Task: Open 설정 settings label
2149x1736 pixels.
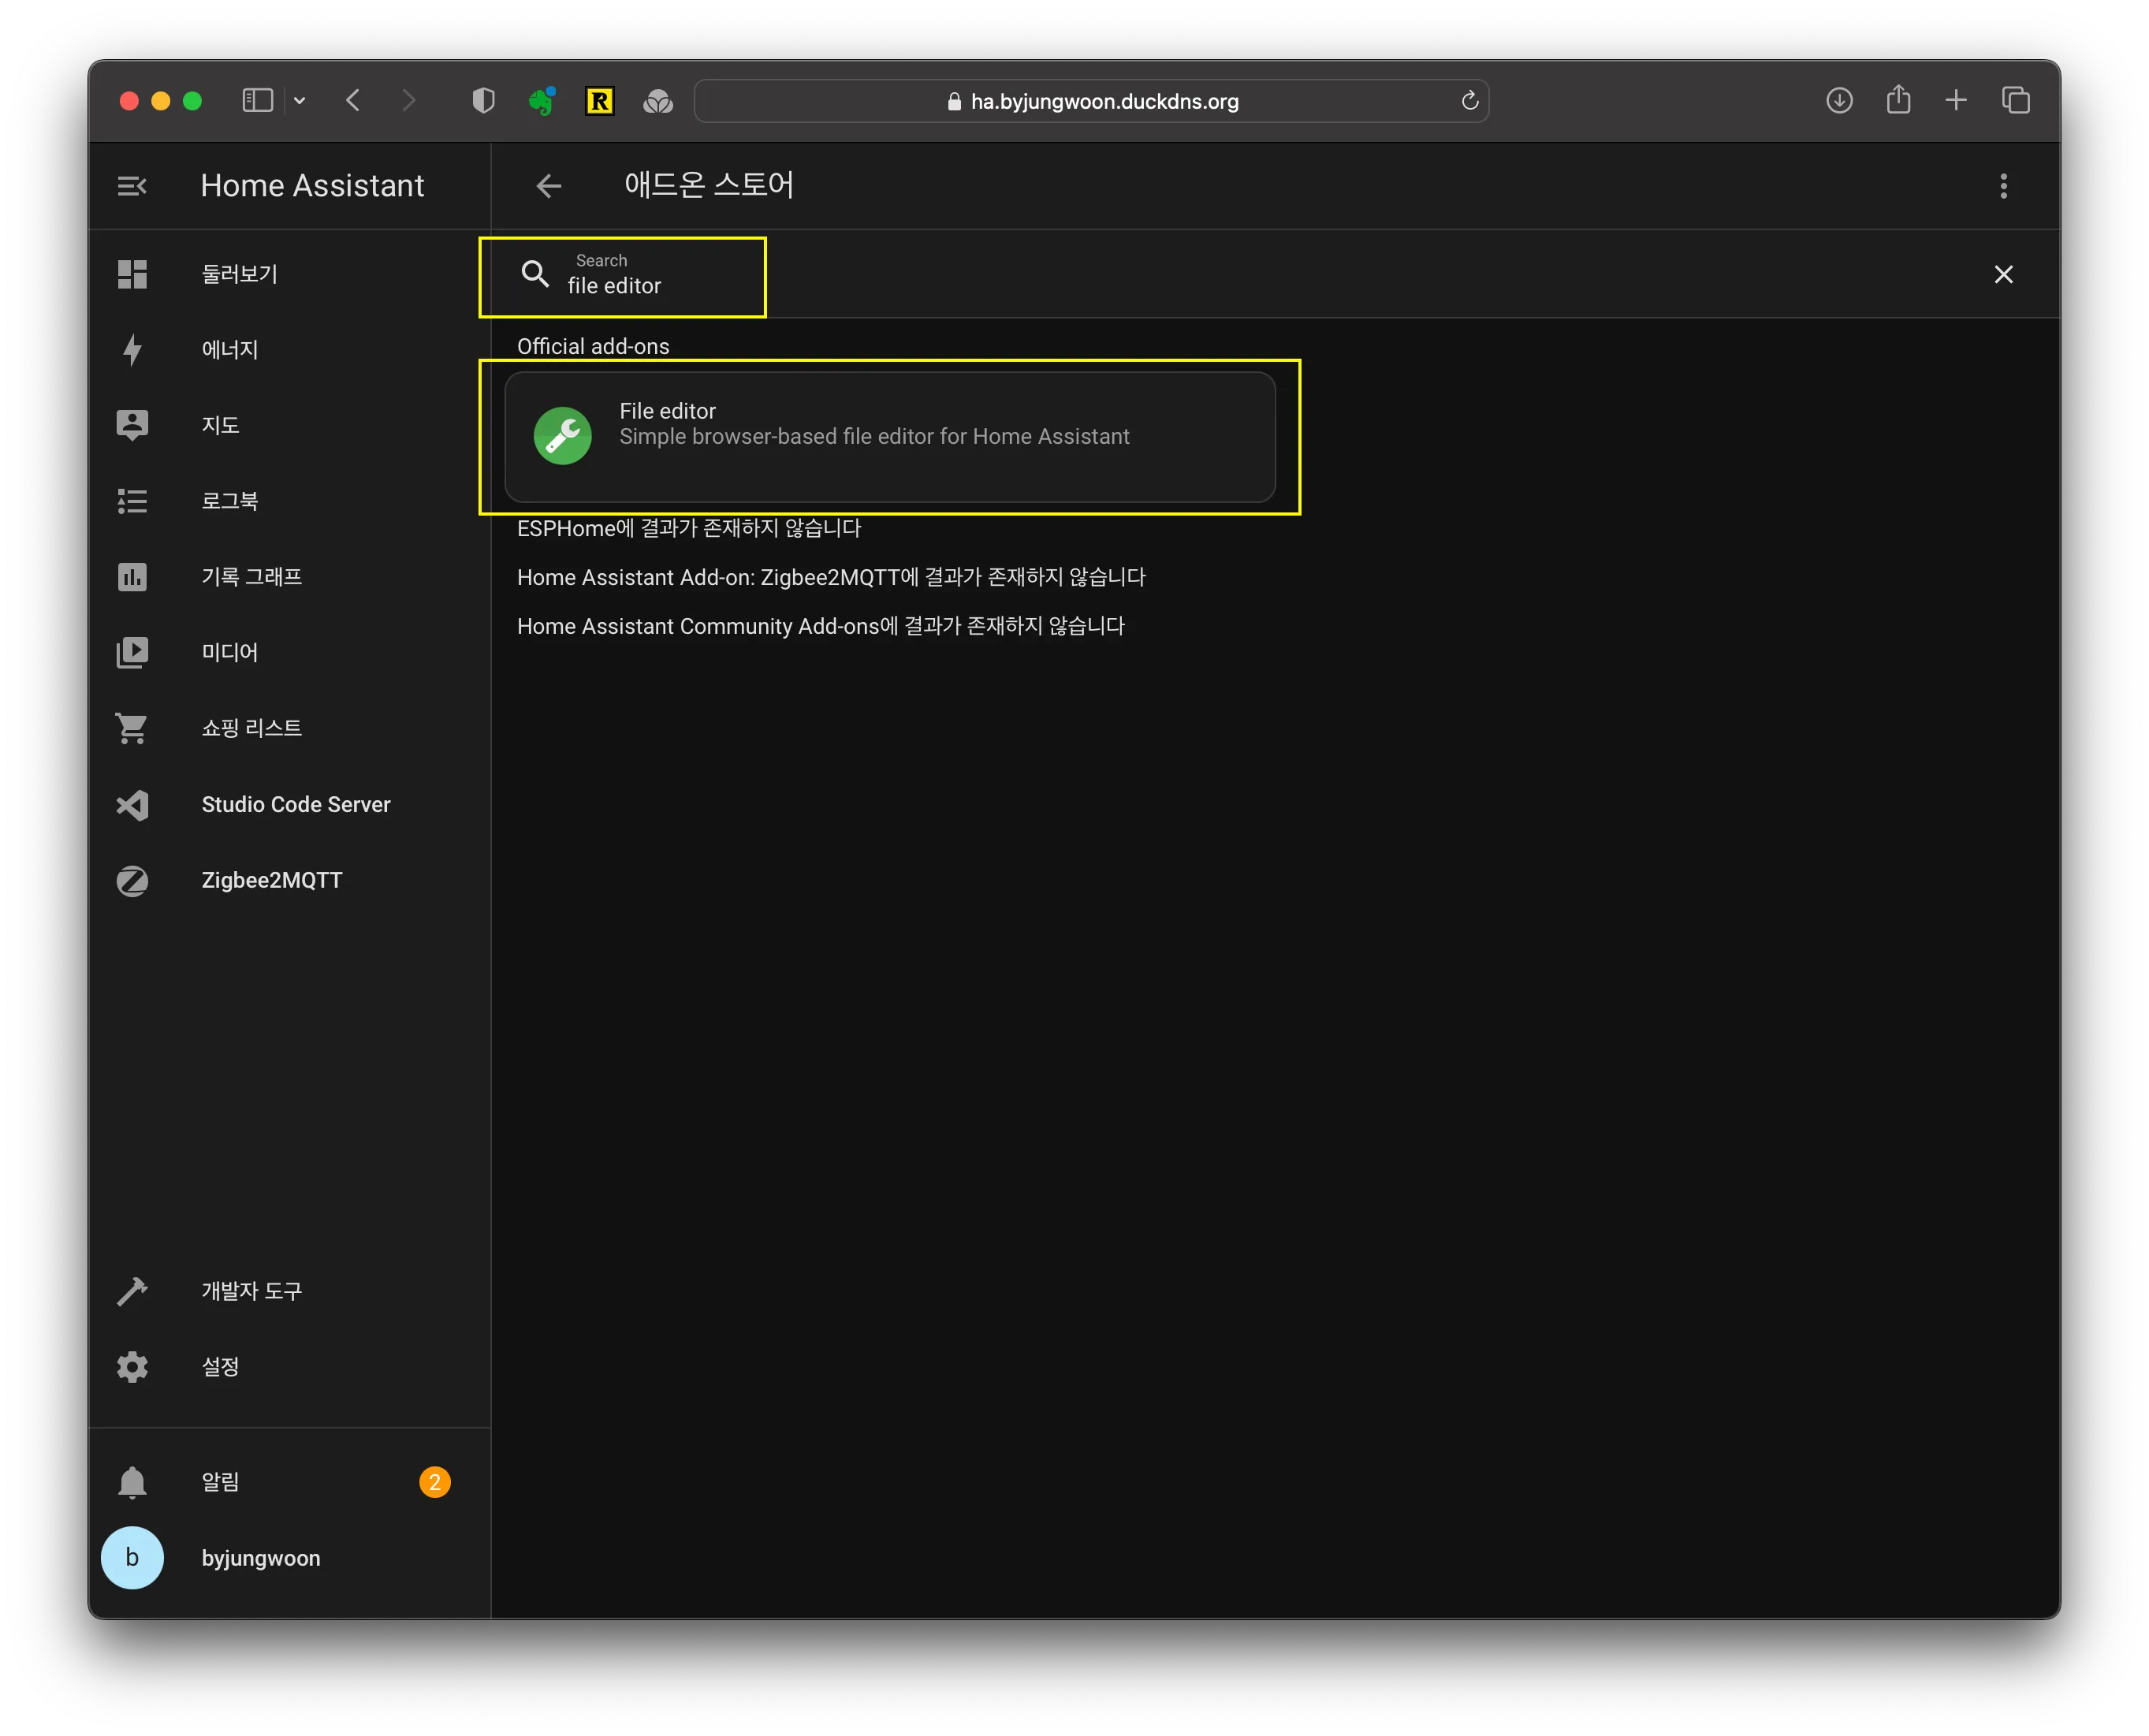Action: pos(220,1367)
